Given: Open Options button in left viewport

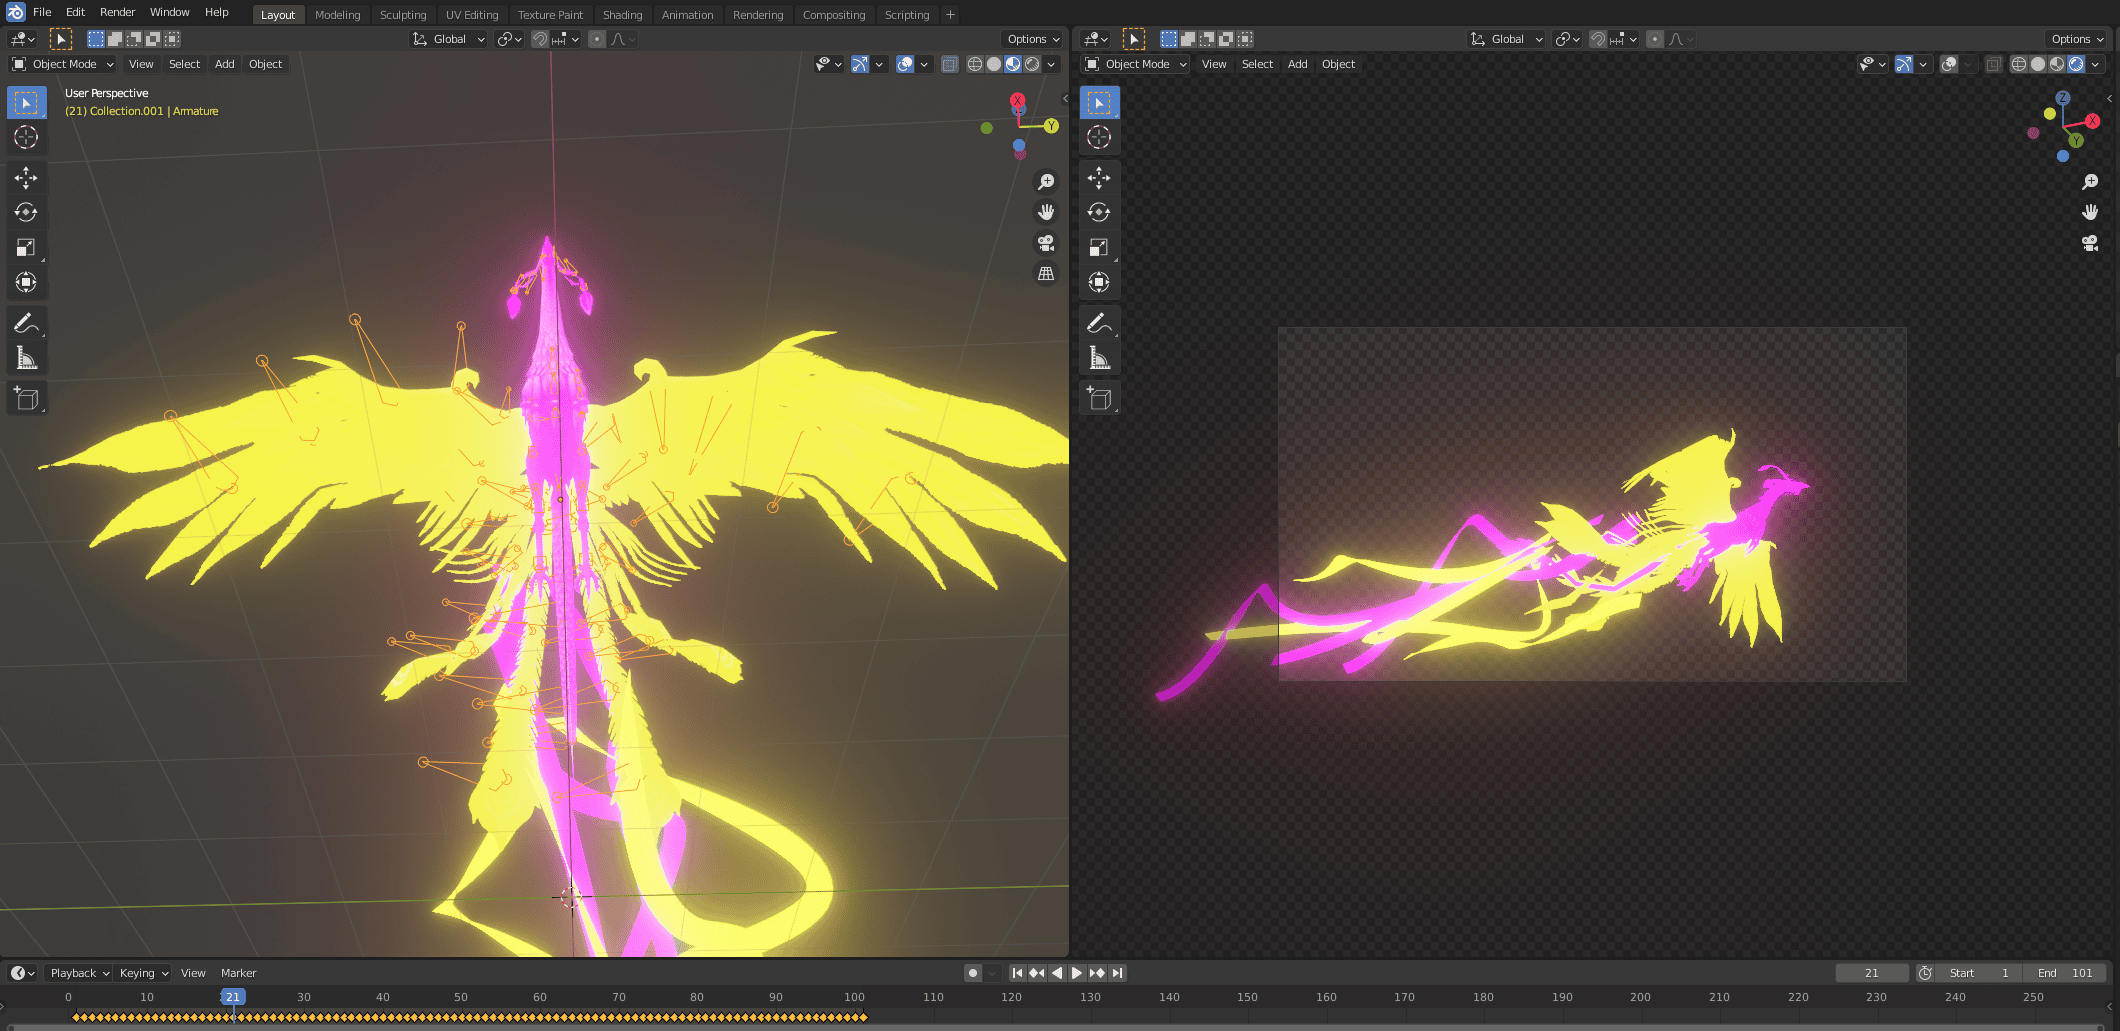Looking at the screenshot, I should pyautogui.click(x=1033, y=39).
